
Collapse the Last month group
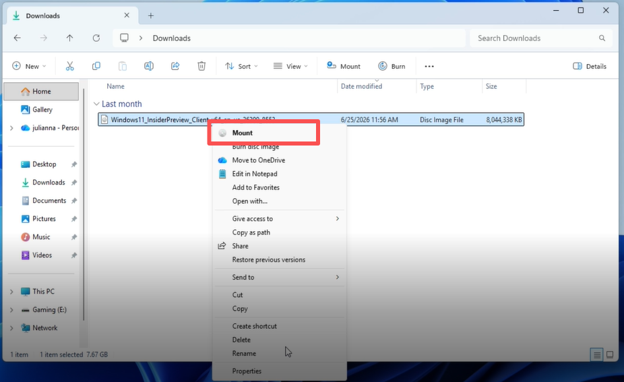point(96,104)
